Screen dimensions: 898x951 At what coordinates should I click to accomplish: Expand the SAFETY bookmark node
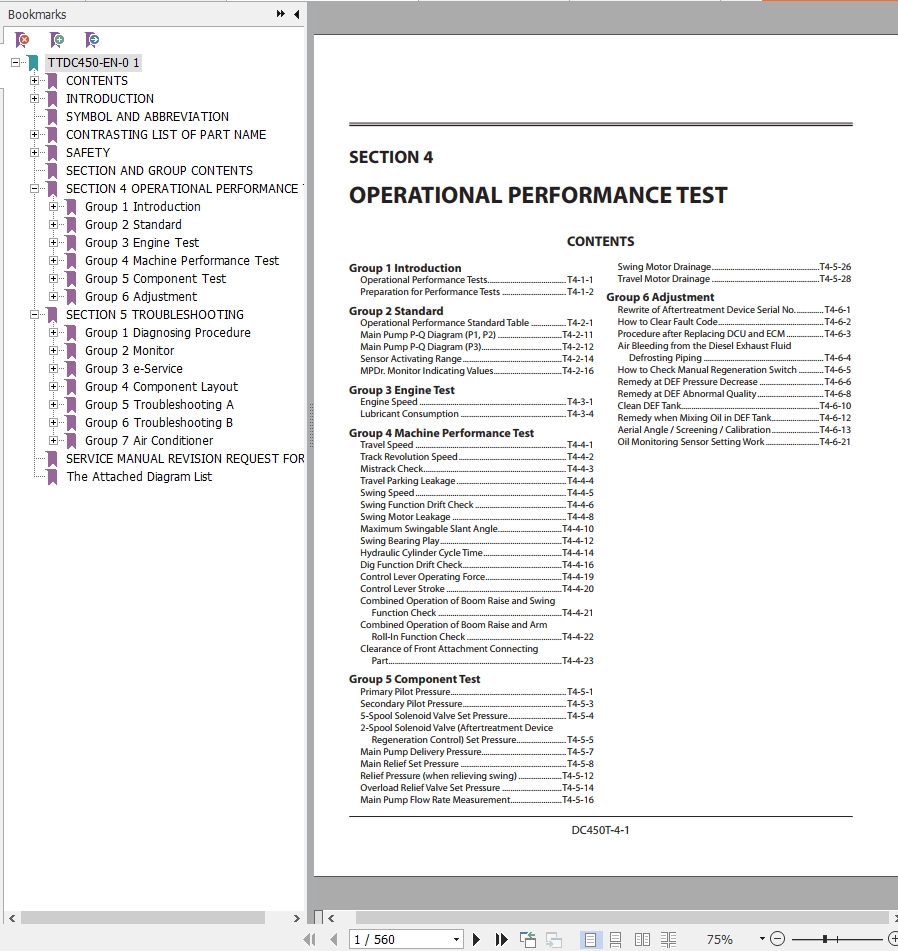point(35,152)
